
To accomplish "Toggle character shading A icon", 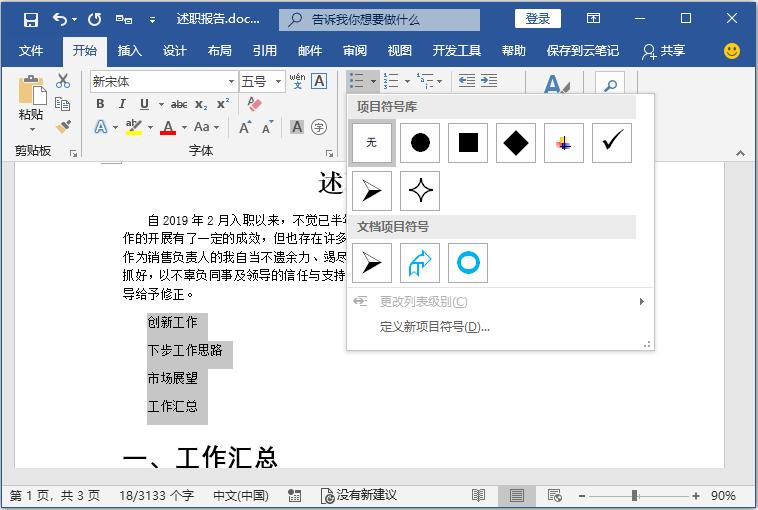I will coord(297,127).
